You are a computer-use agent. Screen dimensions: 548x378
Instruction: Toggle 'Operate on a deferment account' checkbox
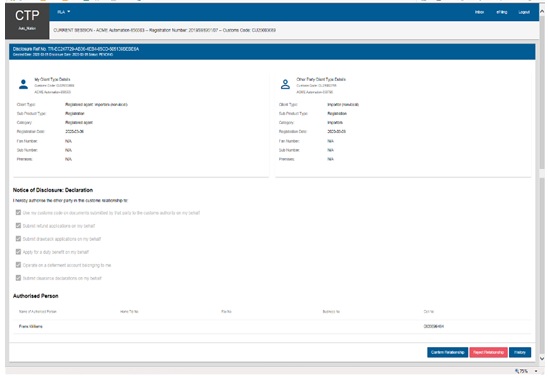coord(19,265)
